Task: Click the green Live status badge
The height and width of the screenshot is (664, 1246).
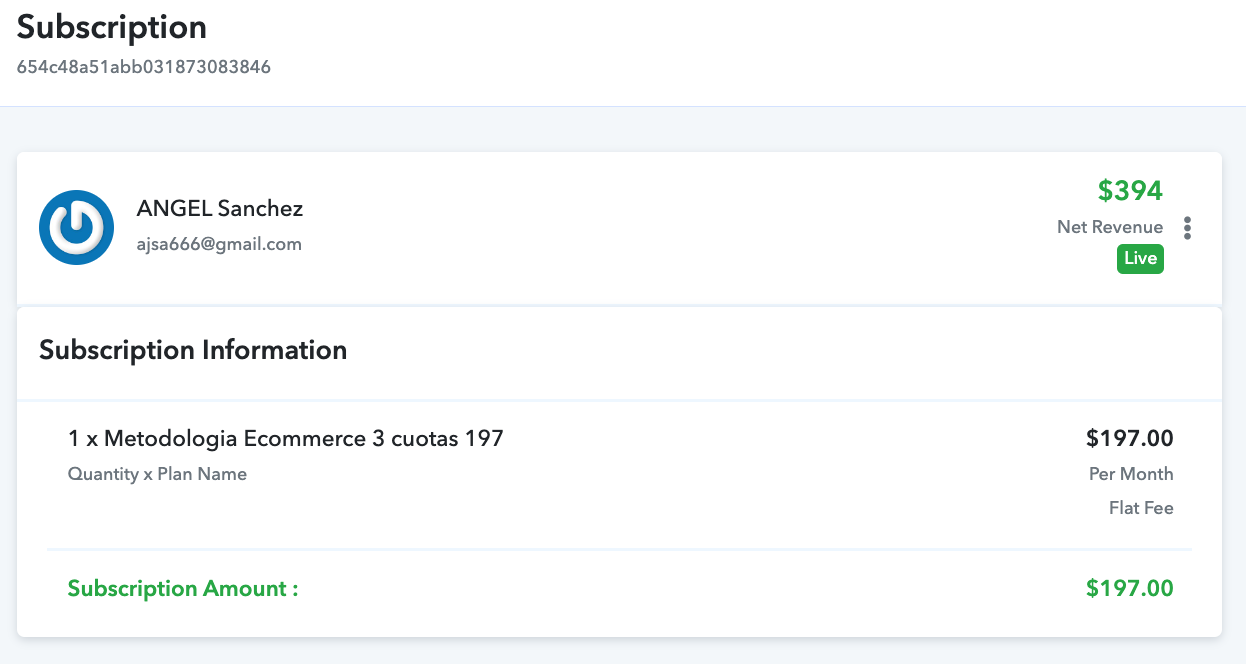Action: (1140, 259)
